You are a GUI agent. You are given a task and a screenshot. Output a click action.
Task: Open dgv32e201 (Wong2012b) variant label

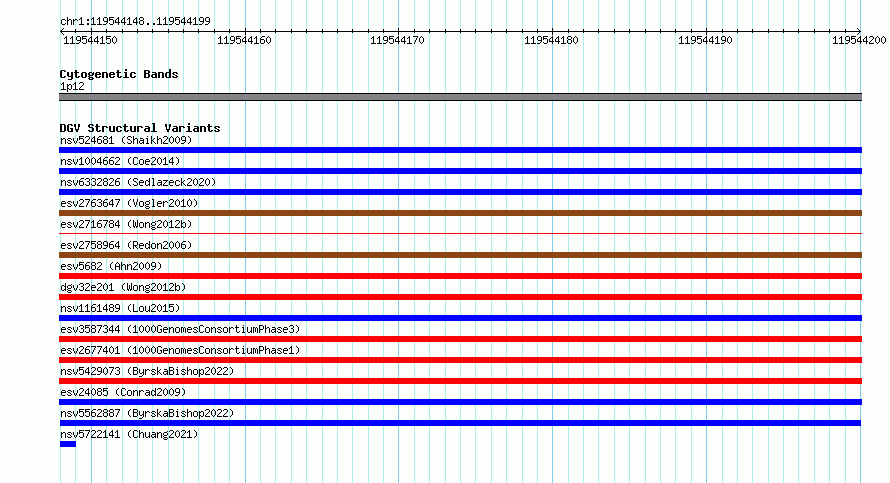(x=123, y=287)
